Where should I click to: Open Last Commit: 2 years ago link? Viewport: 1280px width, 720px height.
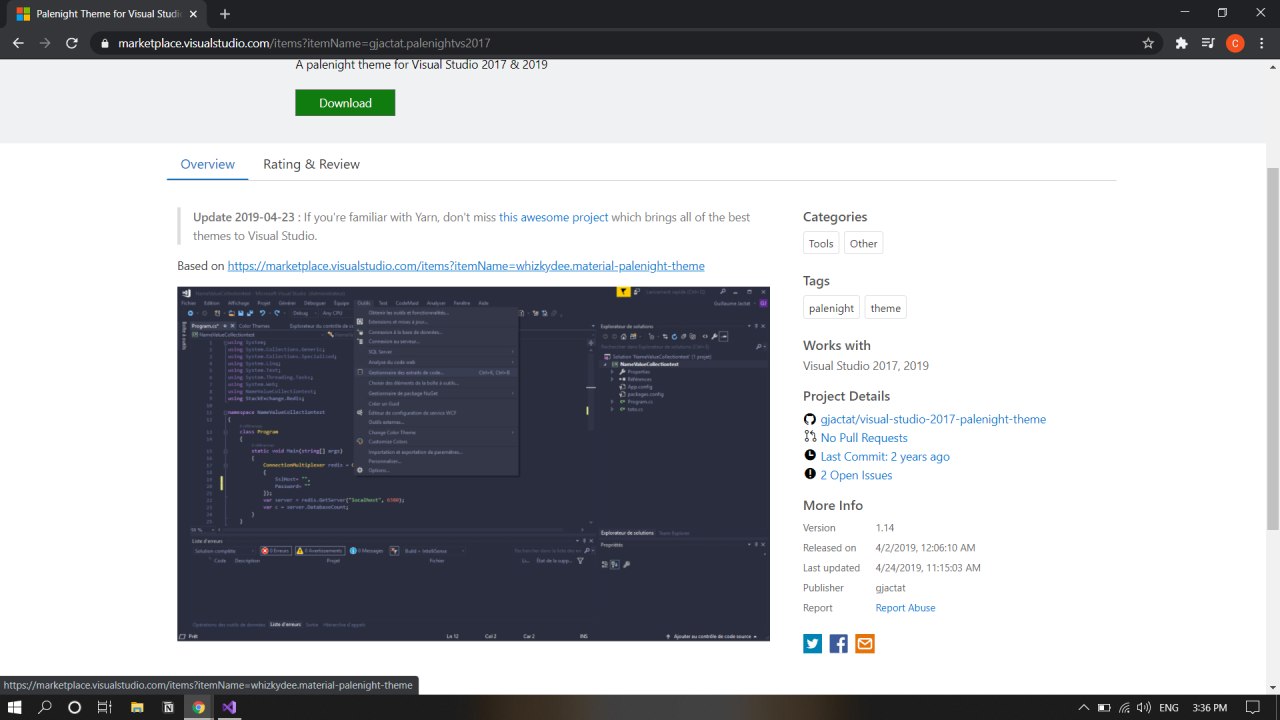[x=885, y=457]
